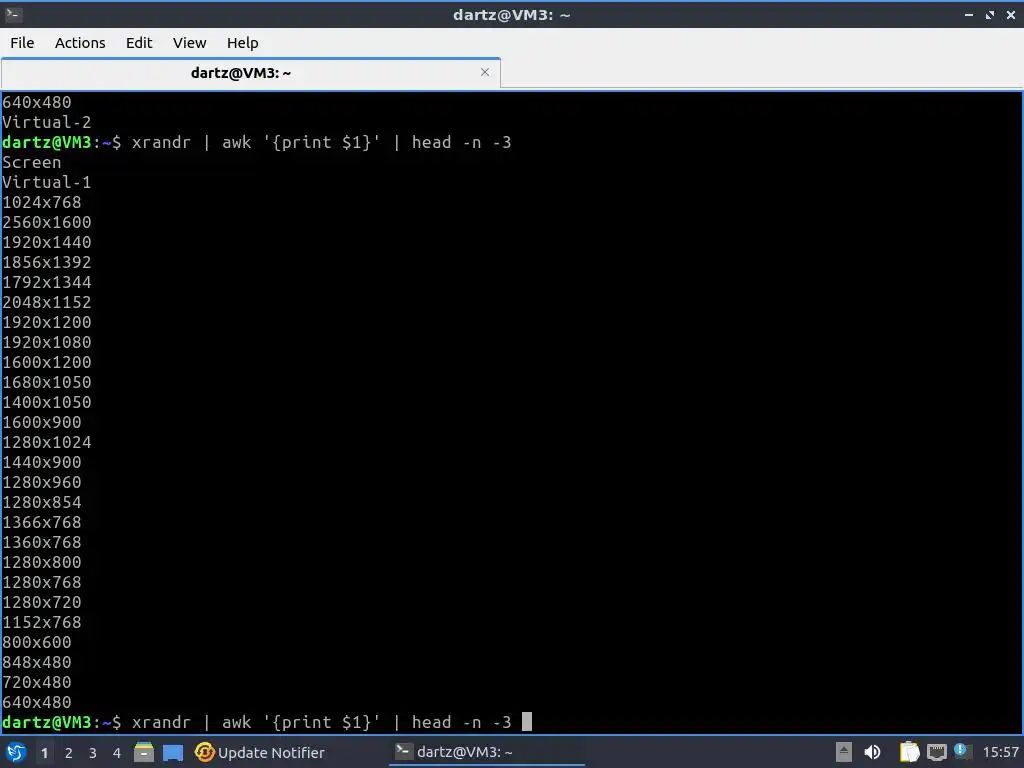Open the volume control in the tray
Image resolution: width=1024 pixels, height=768 pixels.
click(872, 752)
